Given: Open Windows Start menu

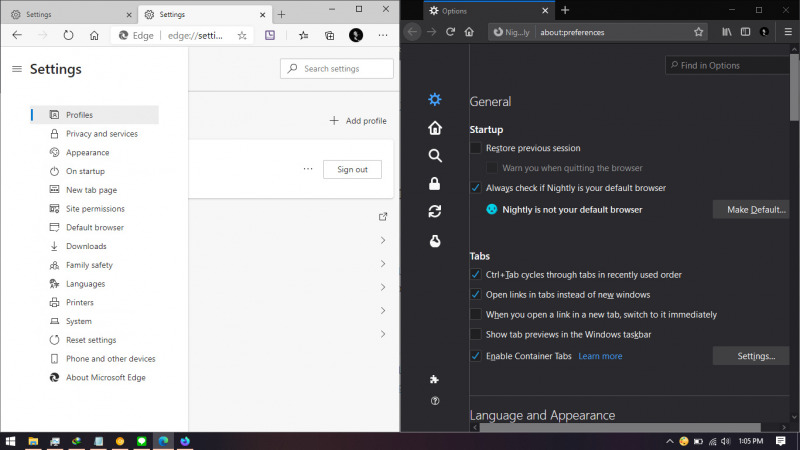Looking at the screenshot, I should coord(10,441).
